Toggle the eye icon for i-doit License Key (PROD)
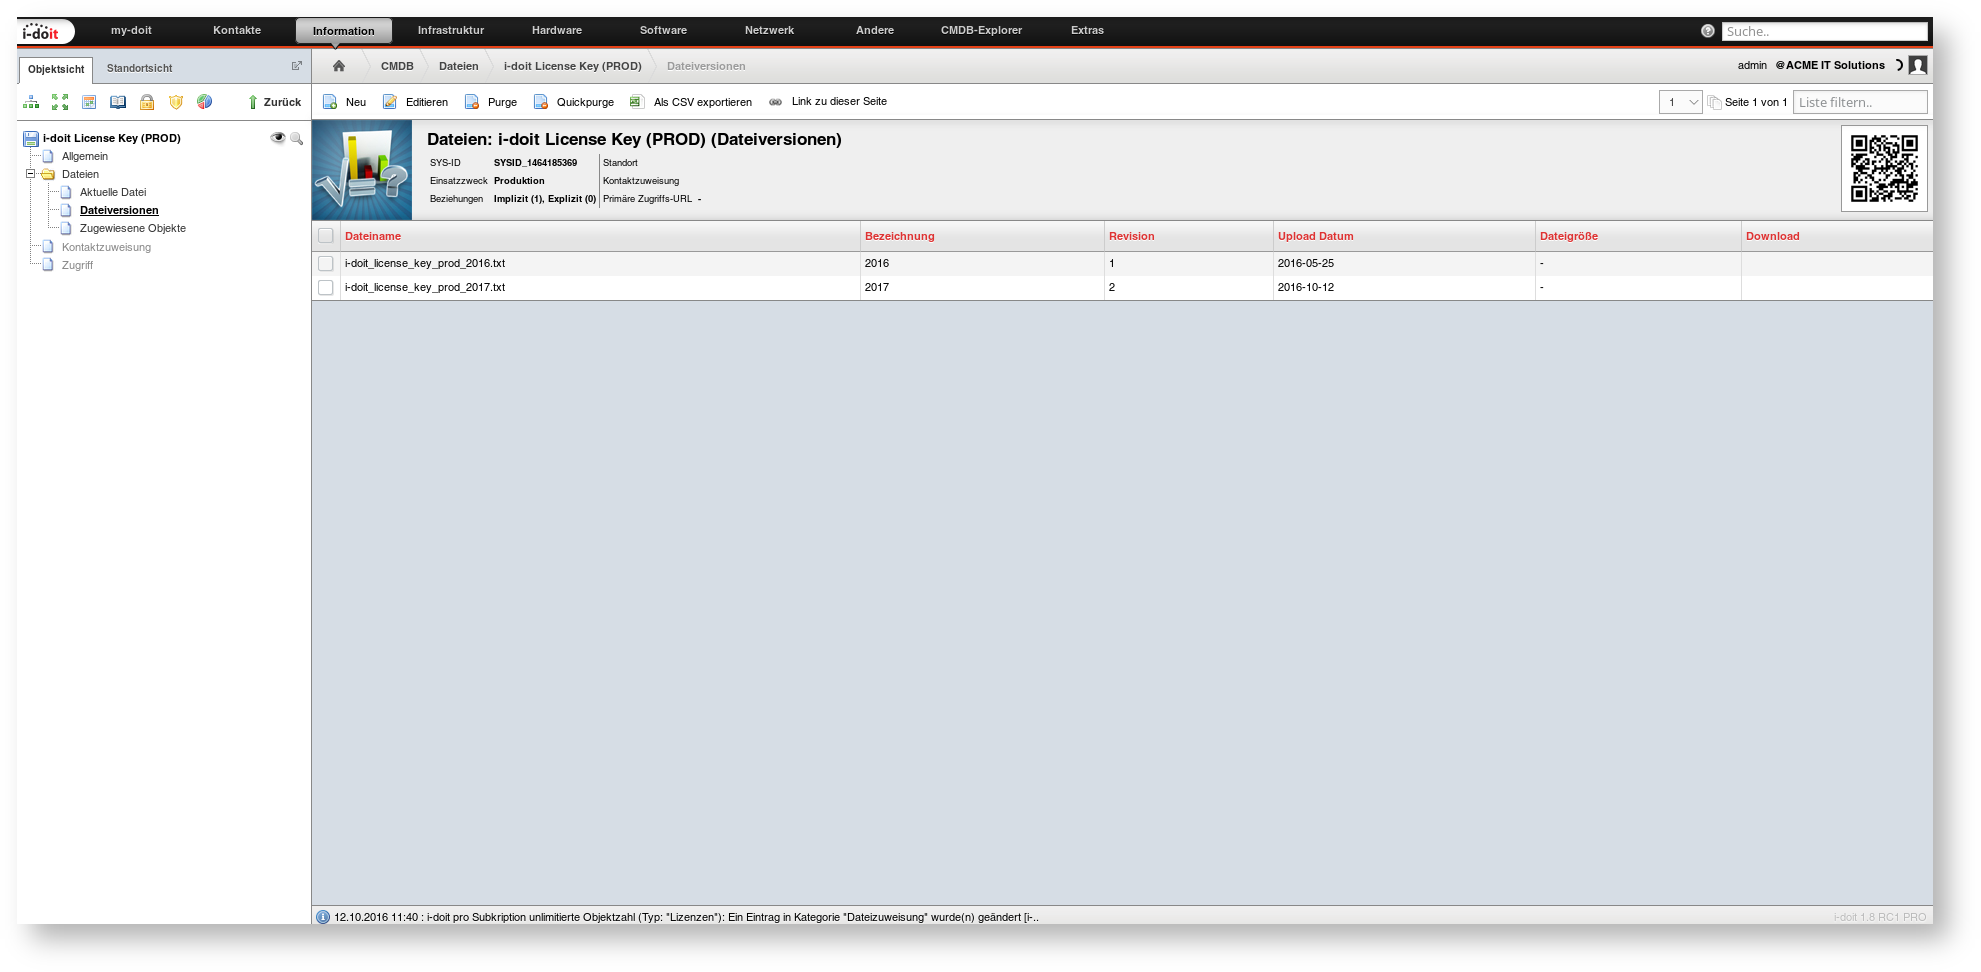 278,138
